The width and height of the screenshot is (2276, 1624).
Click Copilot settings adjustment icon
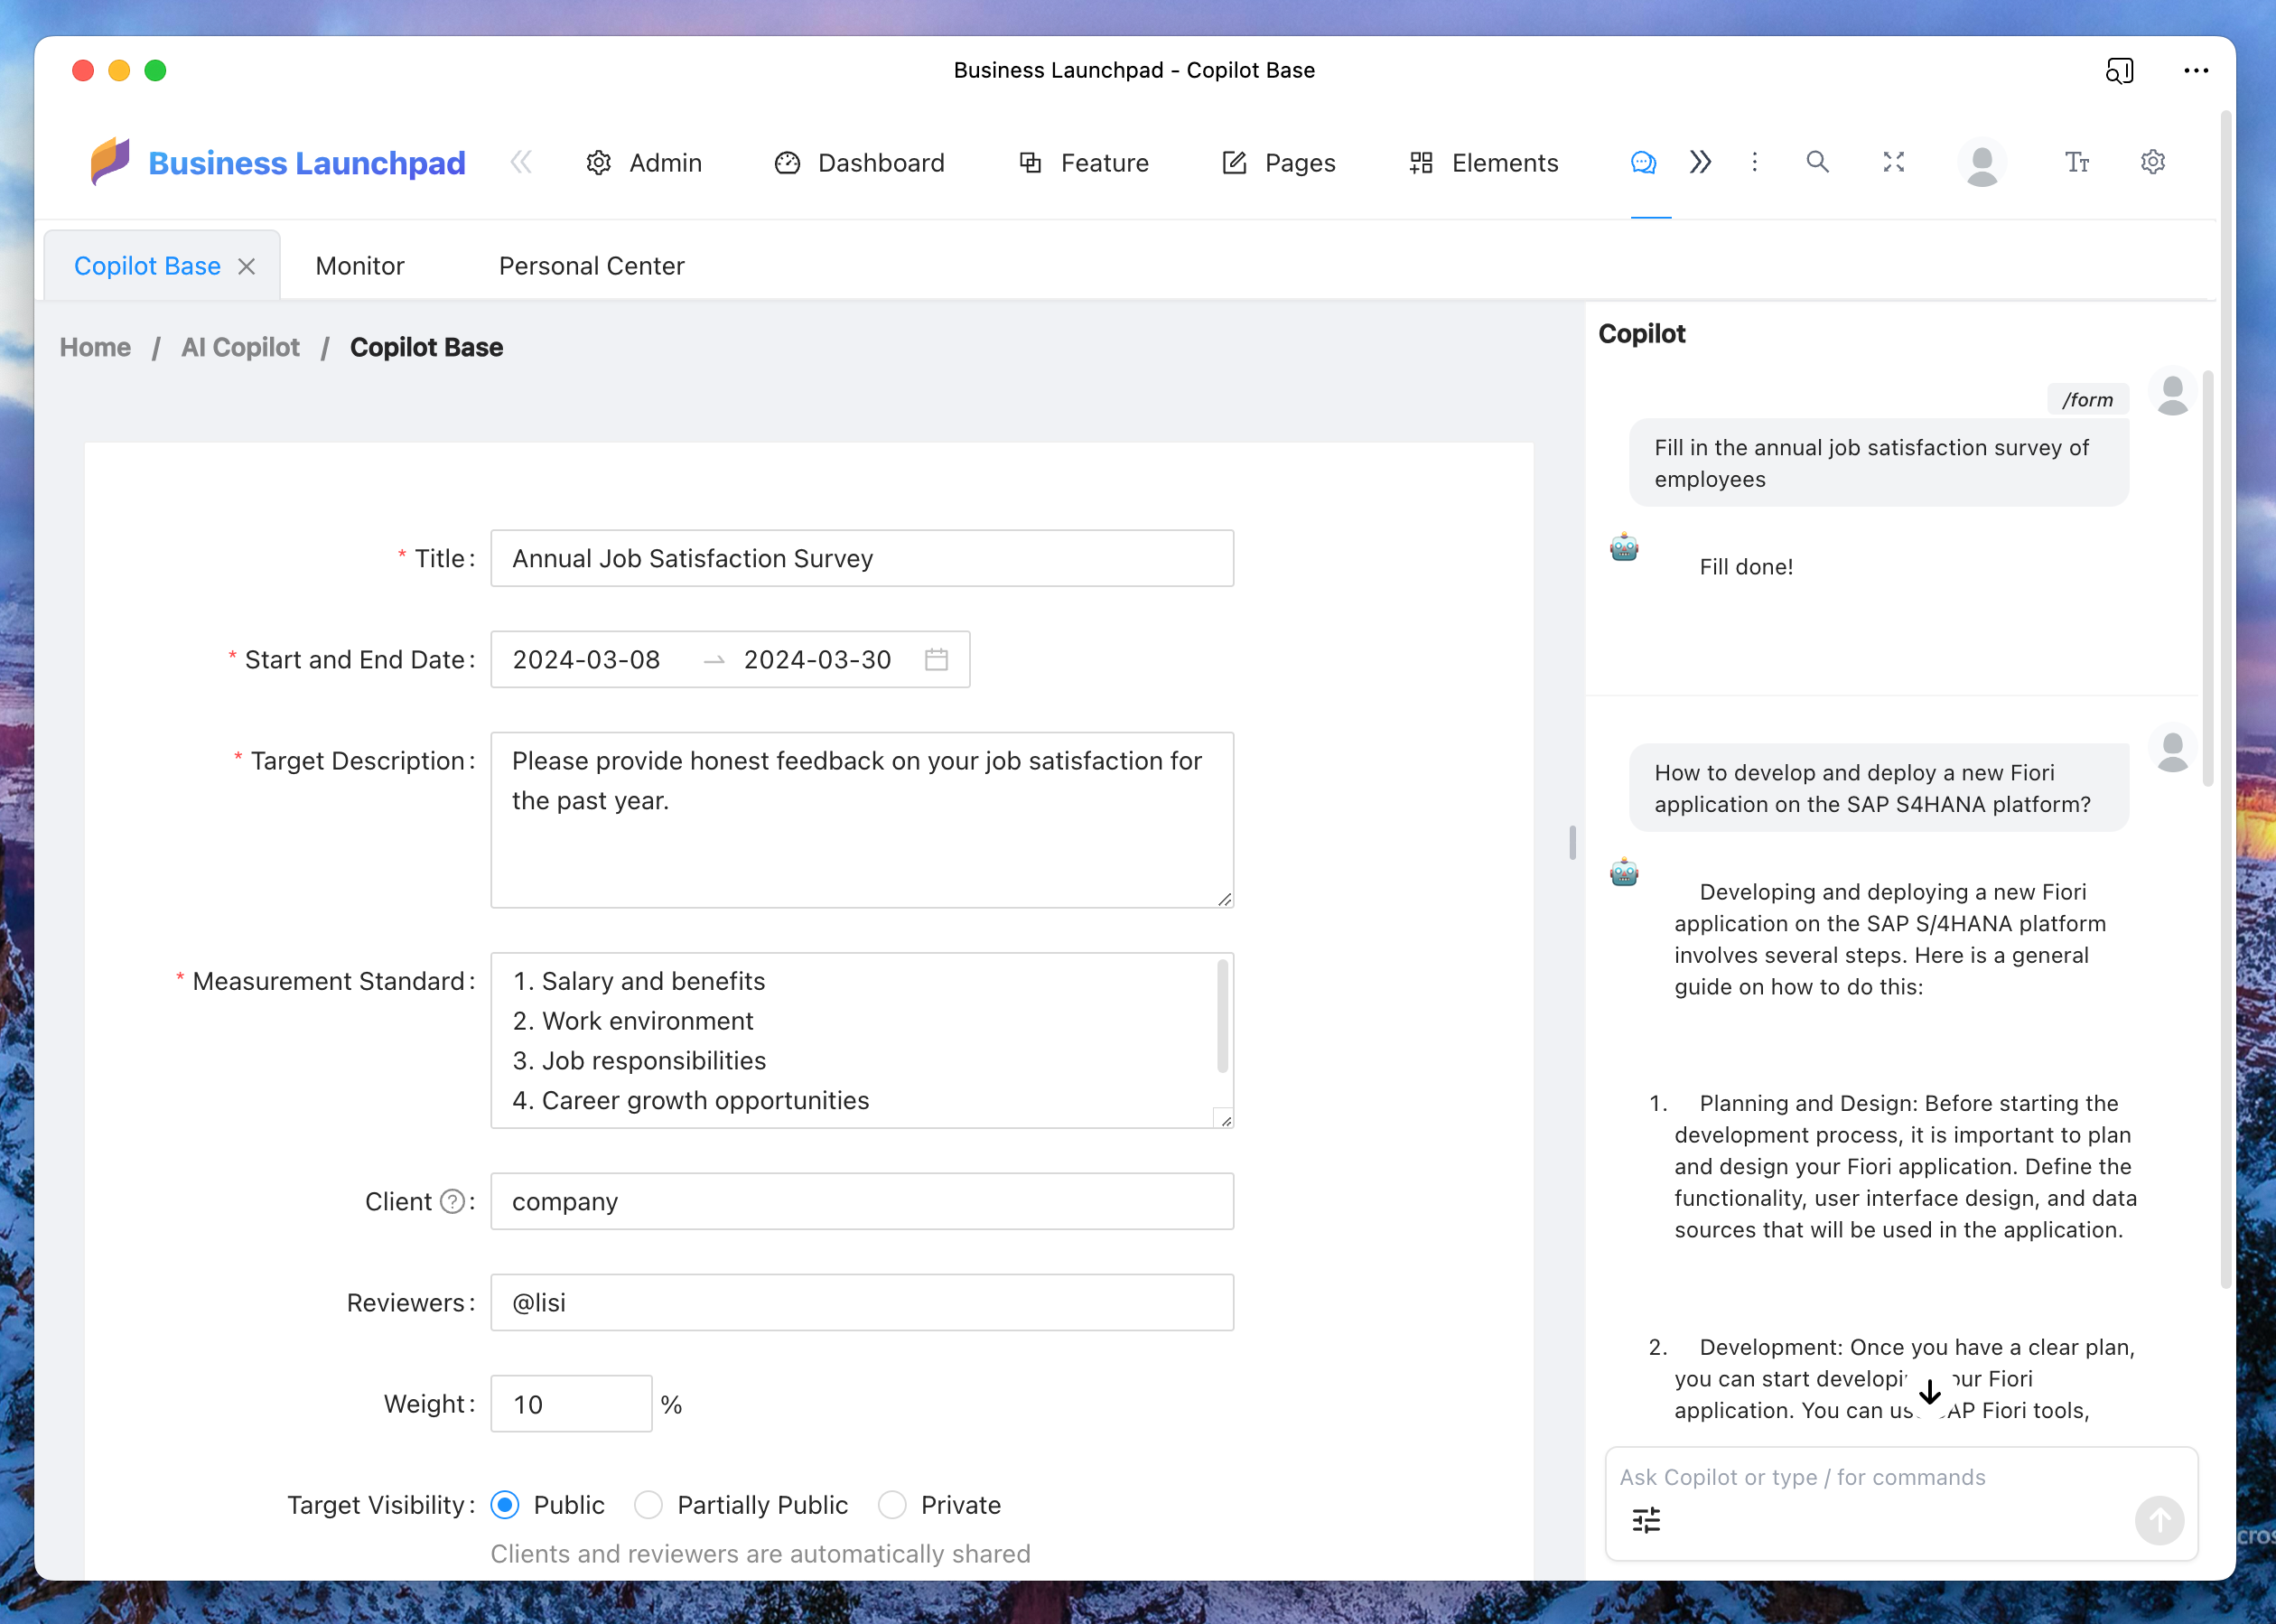[1643, 1522]
